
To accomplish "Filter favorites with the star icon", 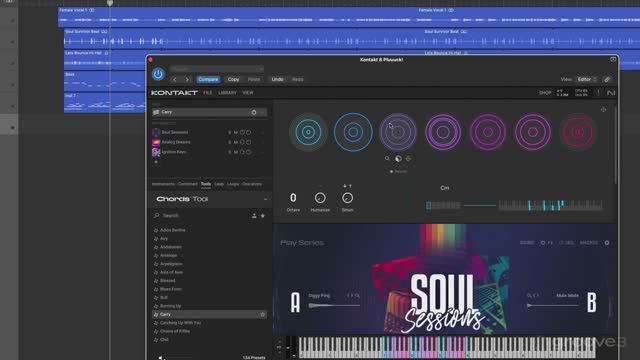I will 263,216.
